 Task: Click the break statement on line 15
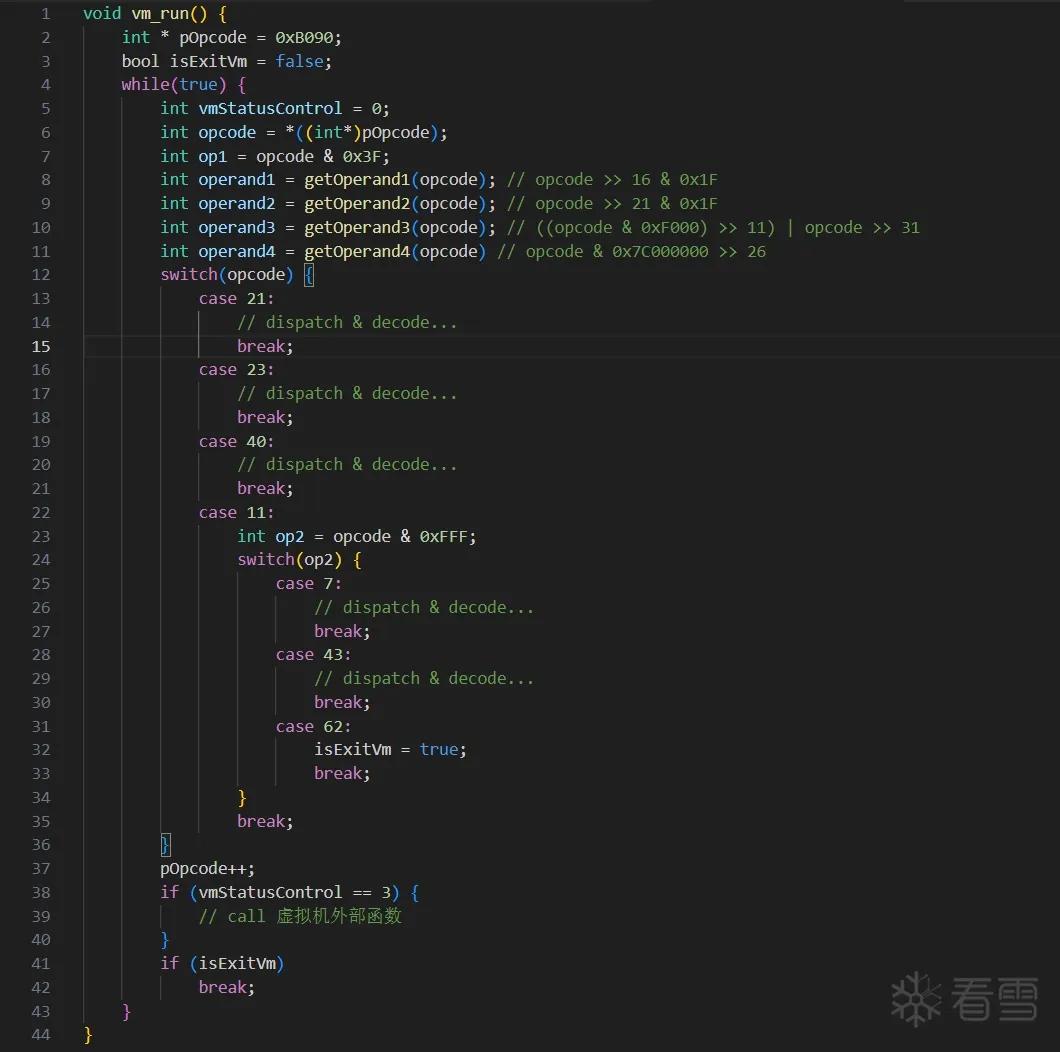(x=265, y=346)
